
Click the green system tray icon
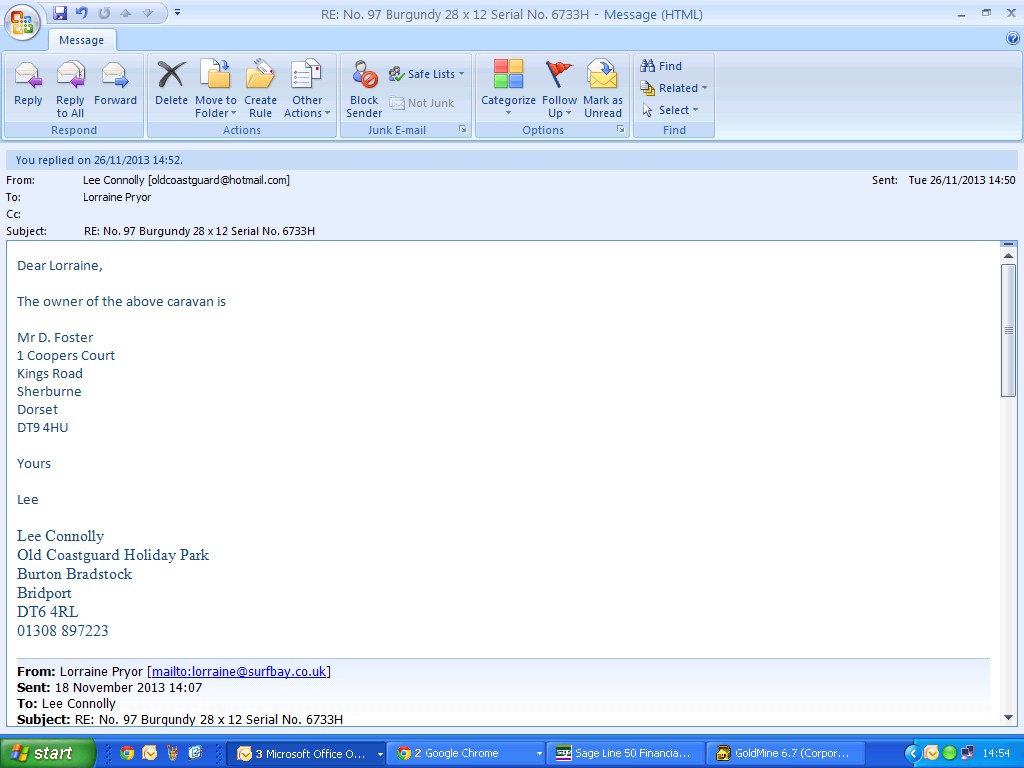tap(949, 754)
